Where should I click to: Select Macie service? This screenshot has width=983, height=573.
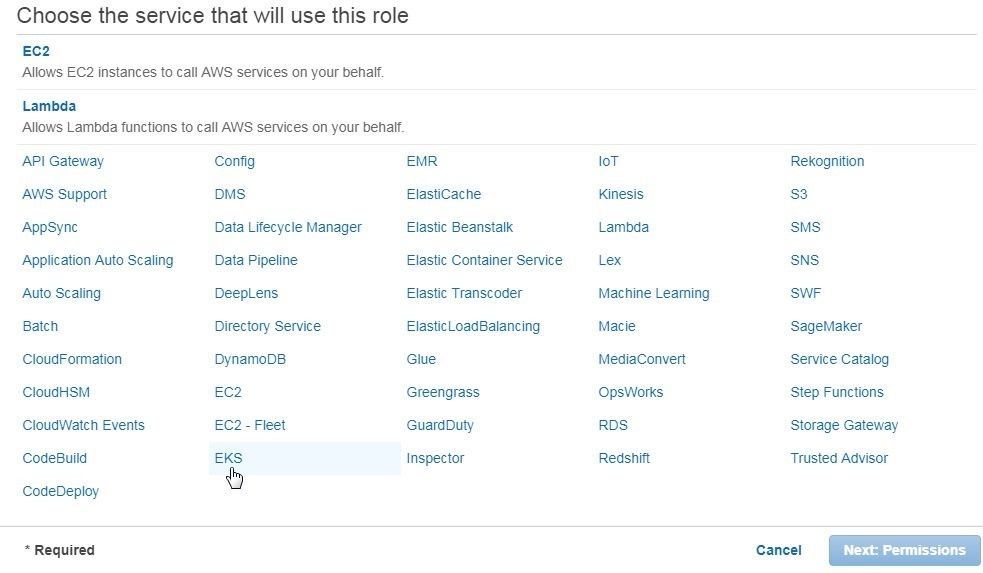point(617,326)
